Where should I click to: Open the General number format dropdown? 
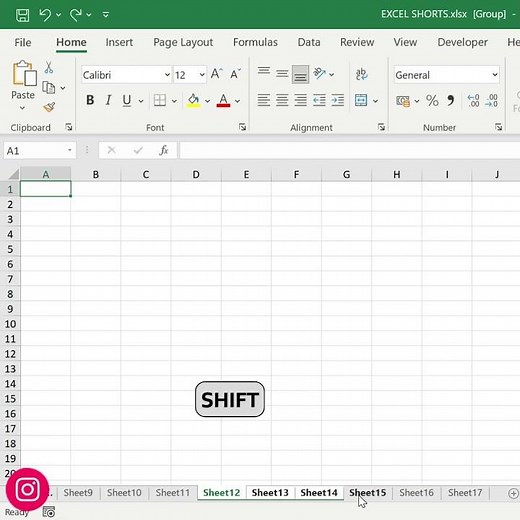click(495, 75)
